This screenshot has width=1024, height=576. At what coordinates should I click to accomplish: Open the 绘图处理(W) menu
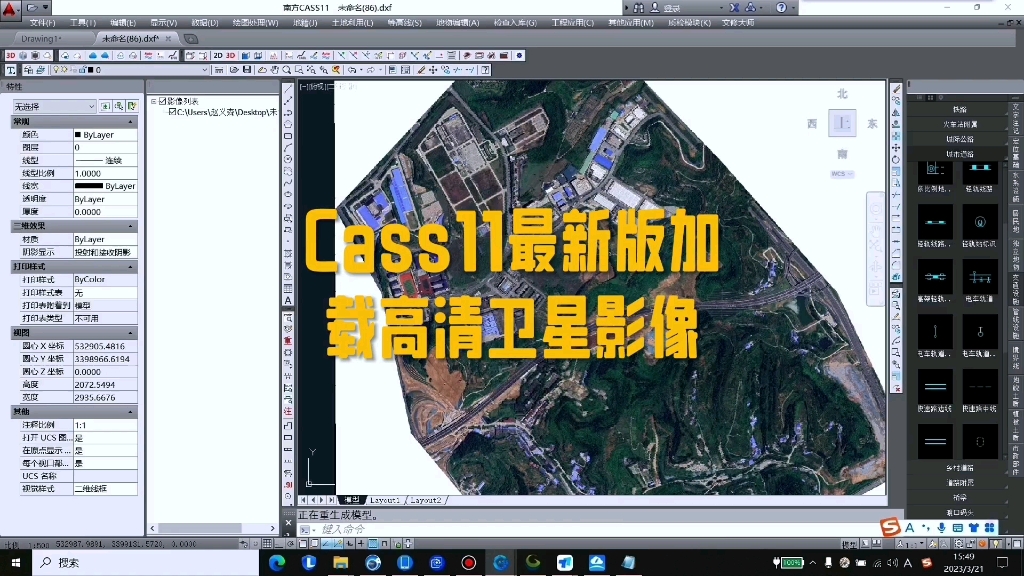click(255, 23)
